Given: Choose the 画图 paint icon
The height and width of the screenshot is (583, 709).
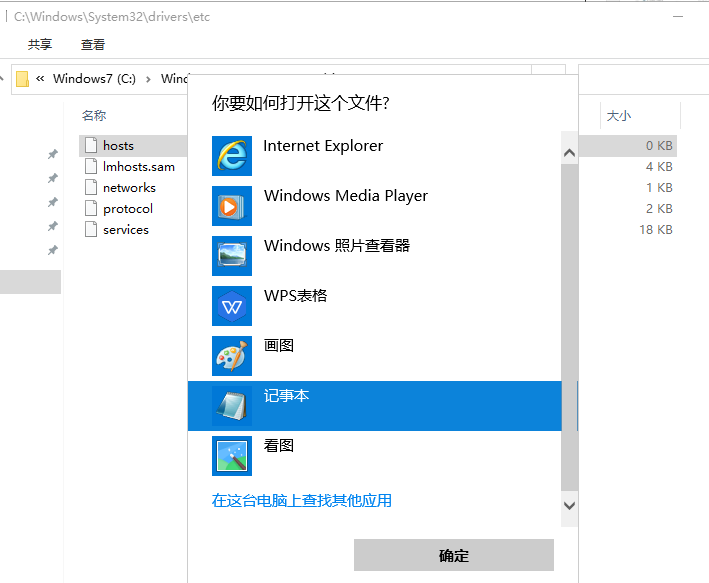Looking at the screenshot, I should (232, 356).
